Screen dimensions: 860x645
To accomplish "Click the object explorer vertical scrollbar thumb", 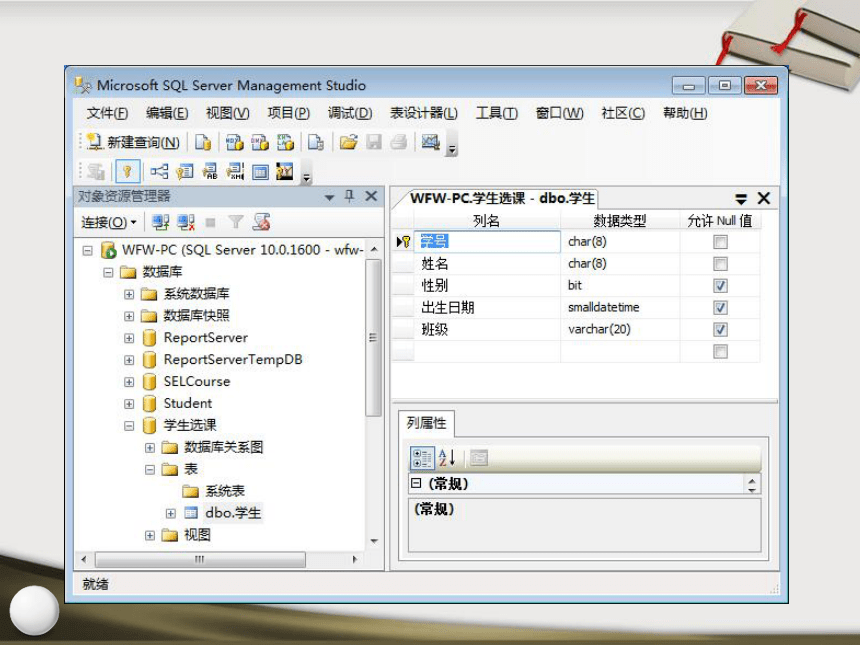I will pos(373,337).
